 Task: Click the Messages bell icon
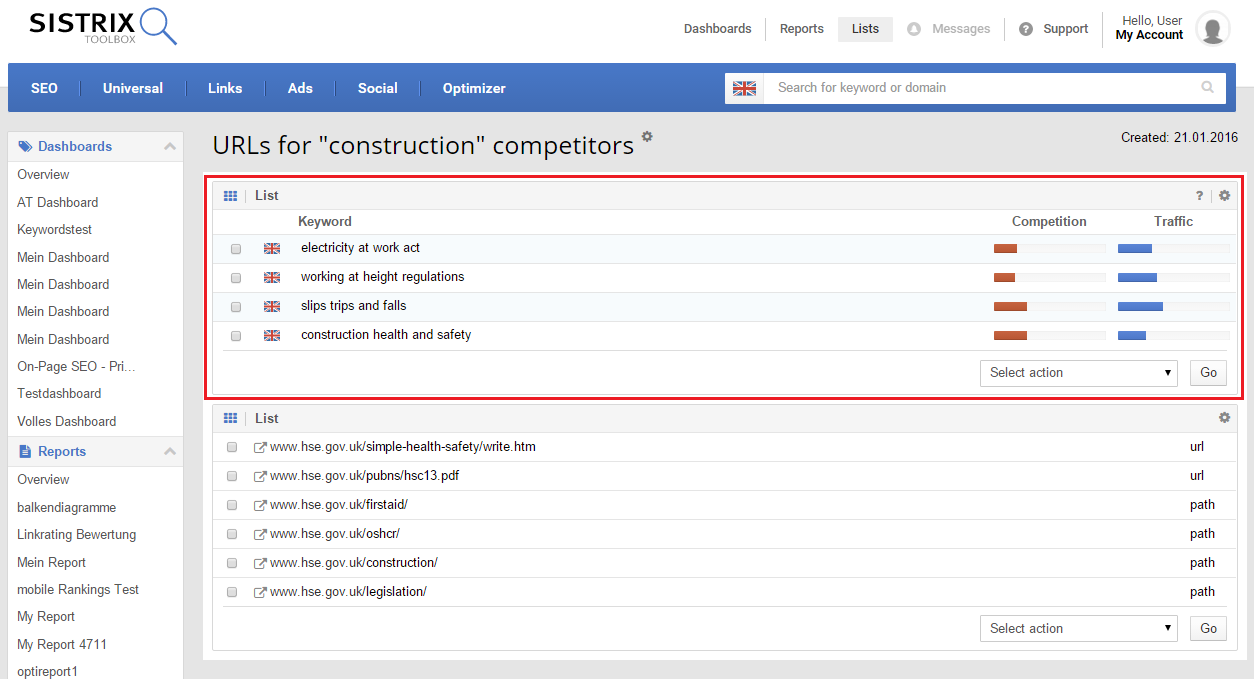click(914, 29)
